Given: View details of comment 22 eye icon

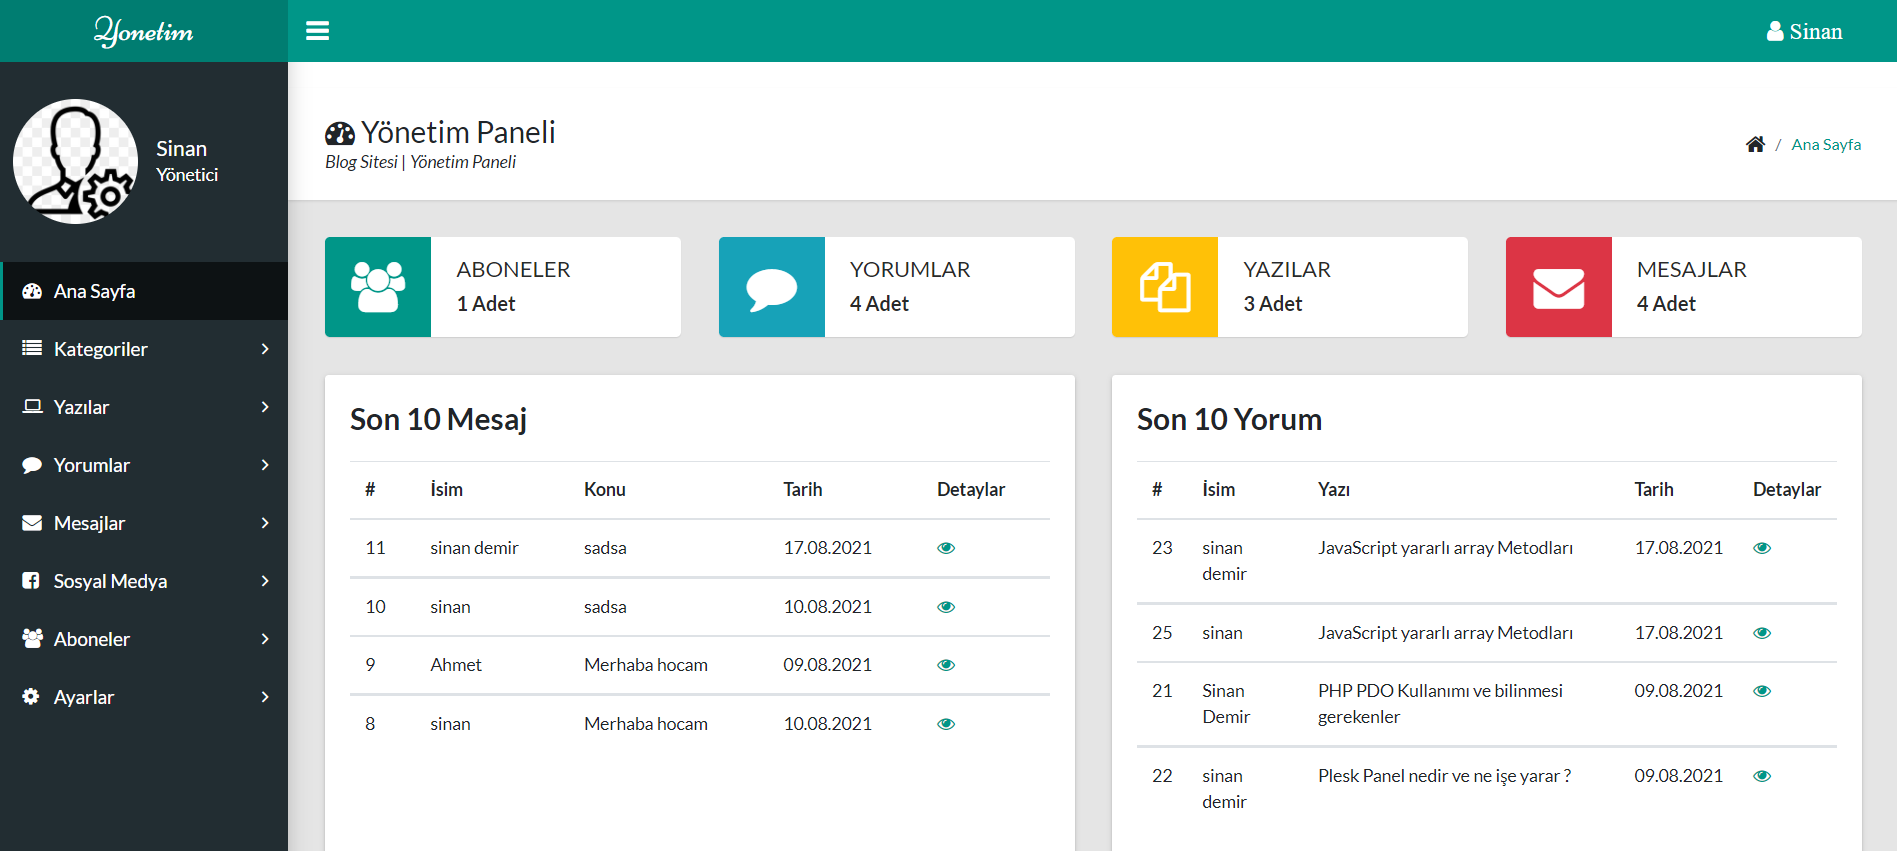Looking at the screenshot, I should [1762, 776].
